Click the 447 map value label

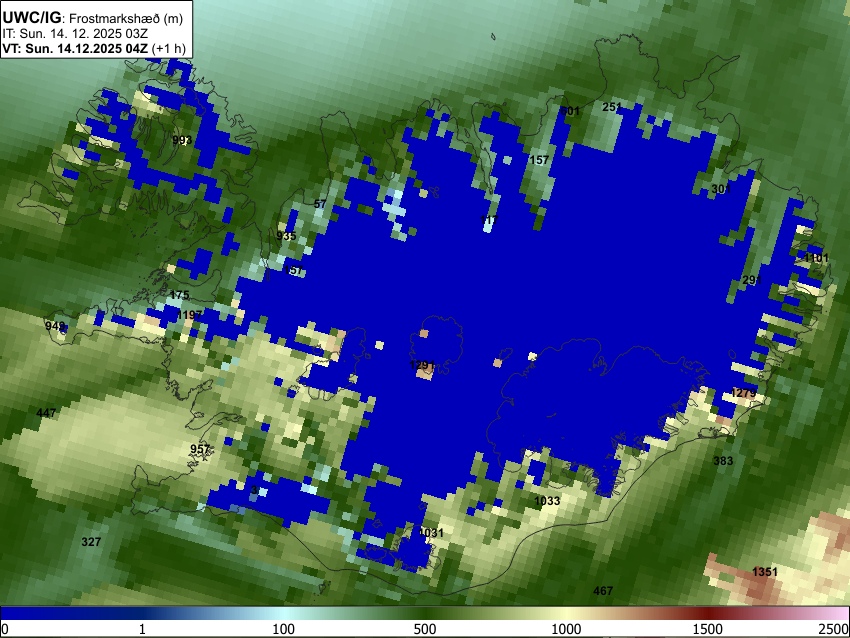tap(46, 413)
